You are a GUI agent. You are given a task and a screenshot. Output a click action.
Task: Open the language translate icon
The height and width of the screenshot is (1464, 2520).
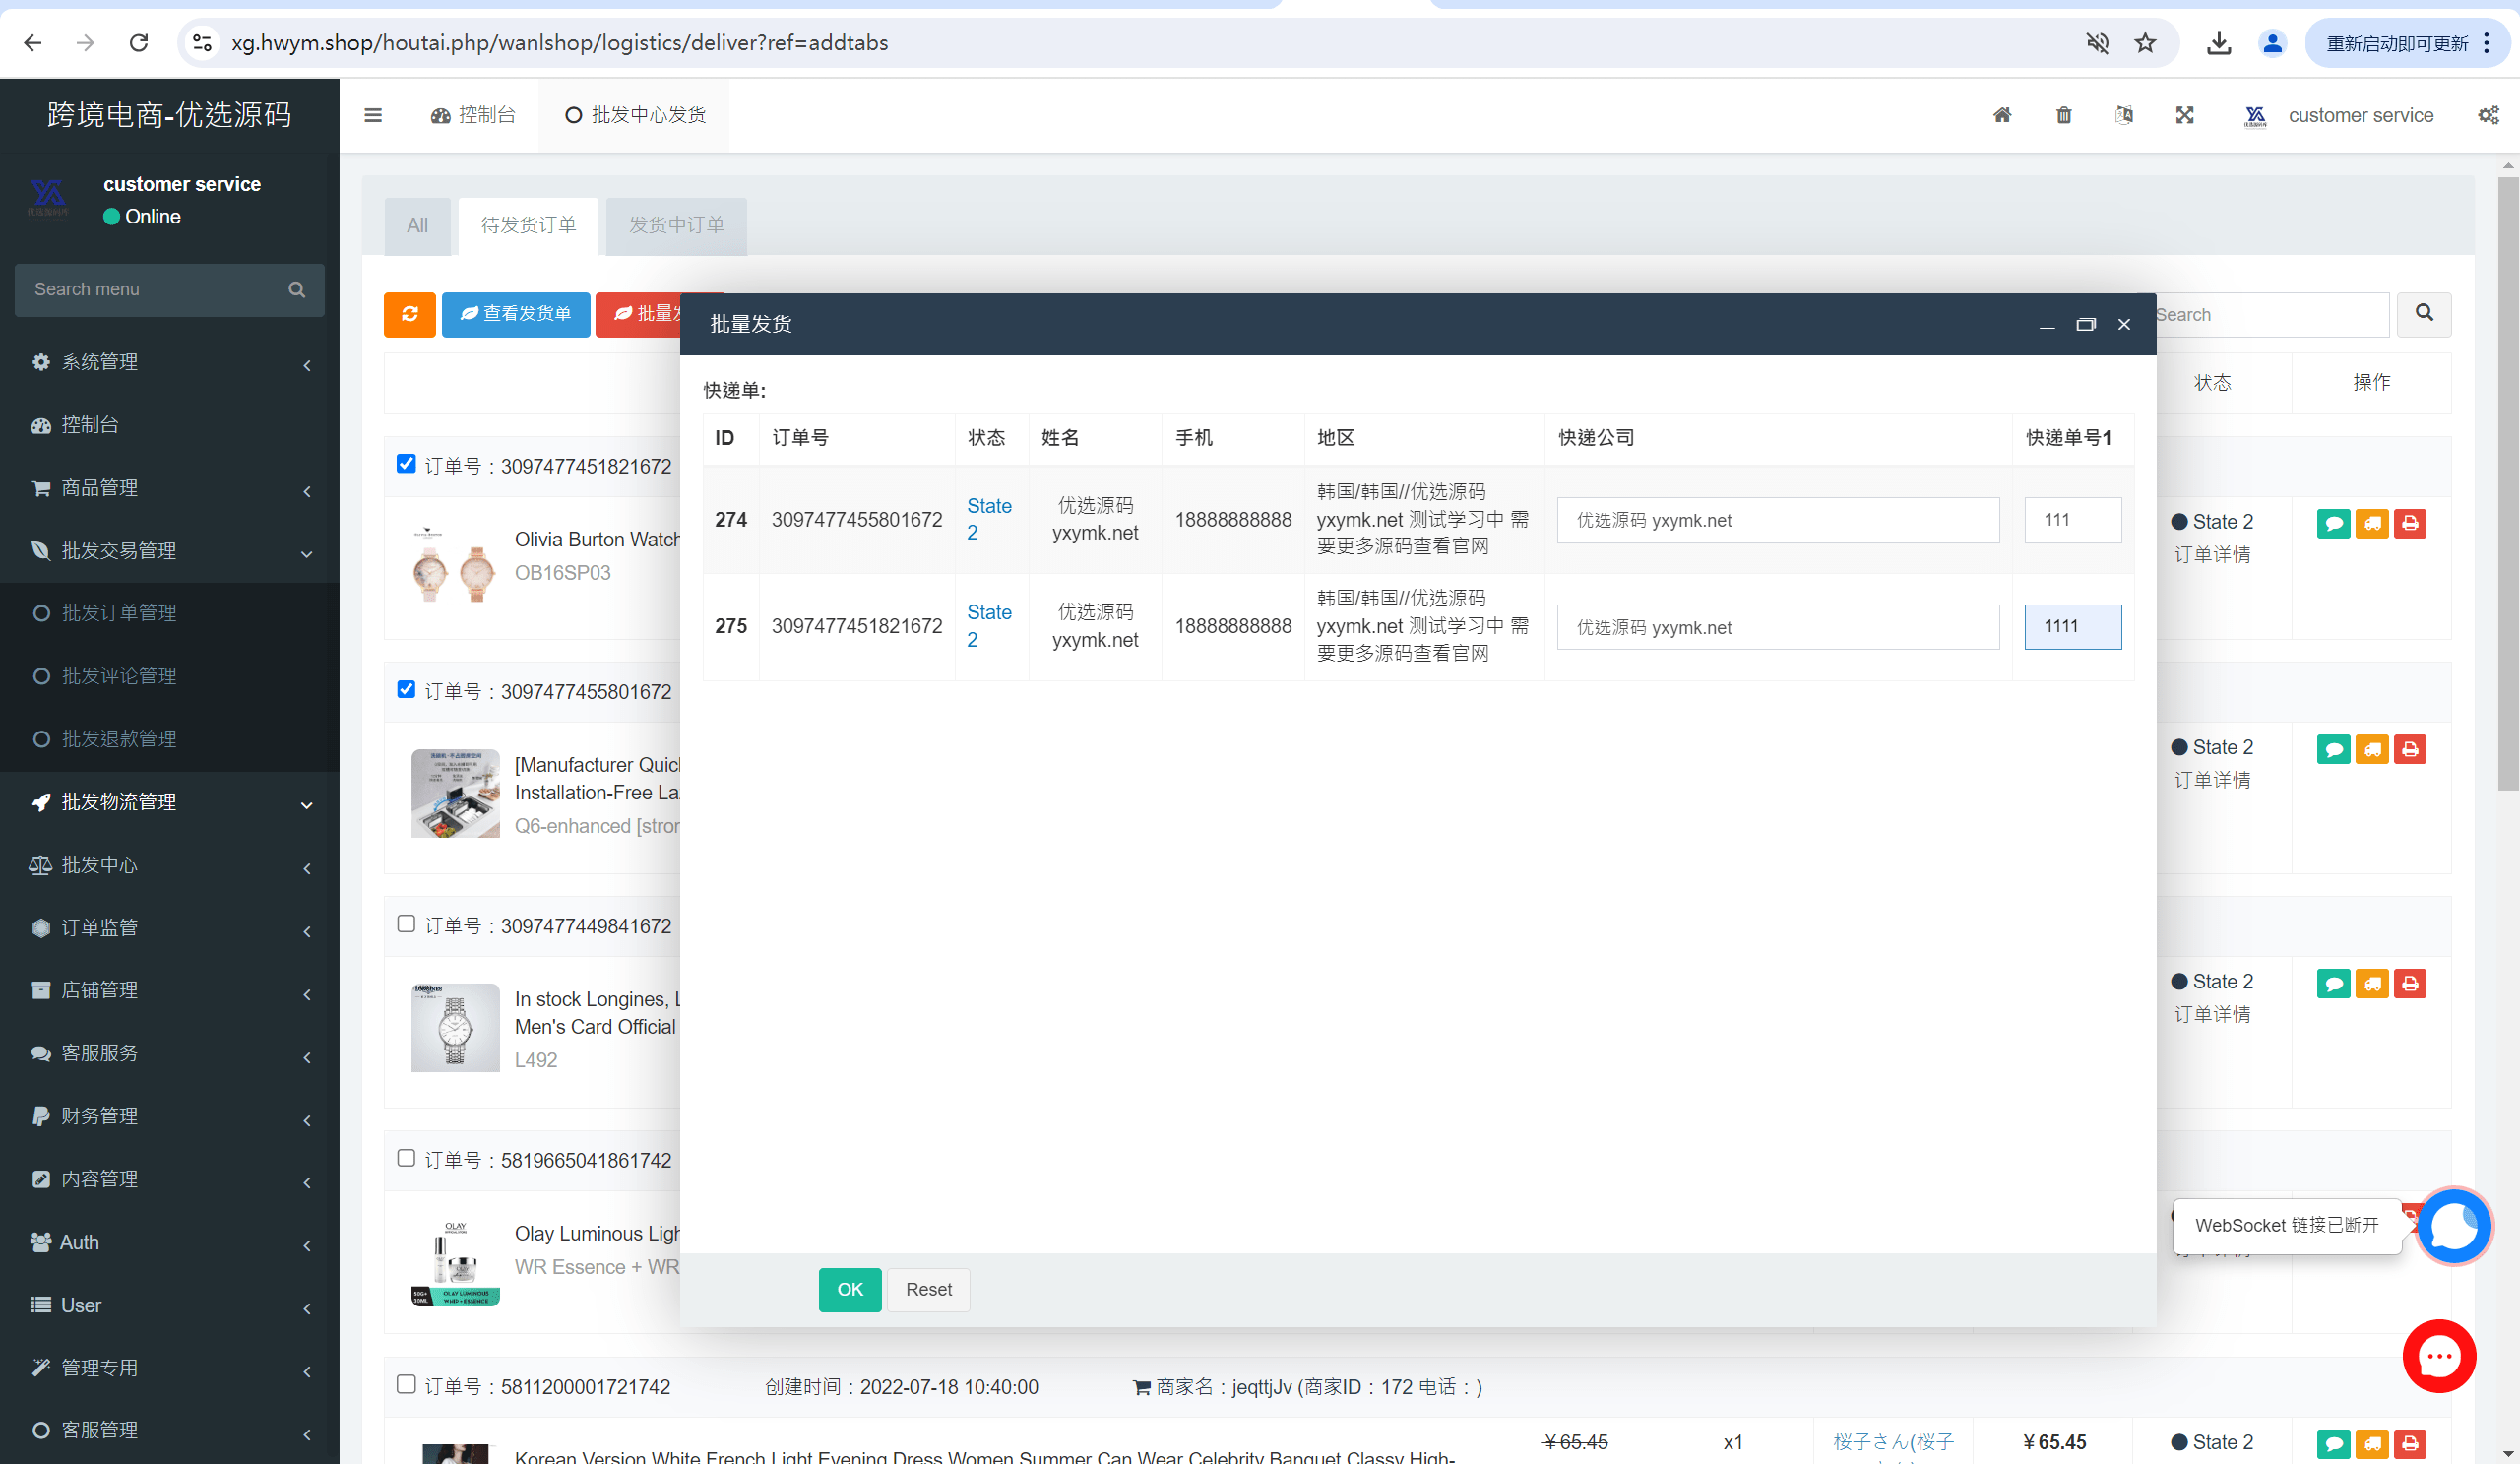tap(2124, 115)
